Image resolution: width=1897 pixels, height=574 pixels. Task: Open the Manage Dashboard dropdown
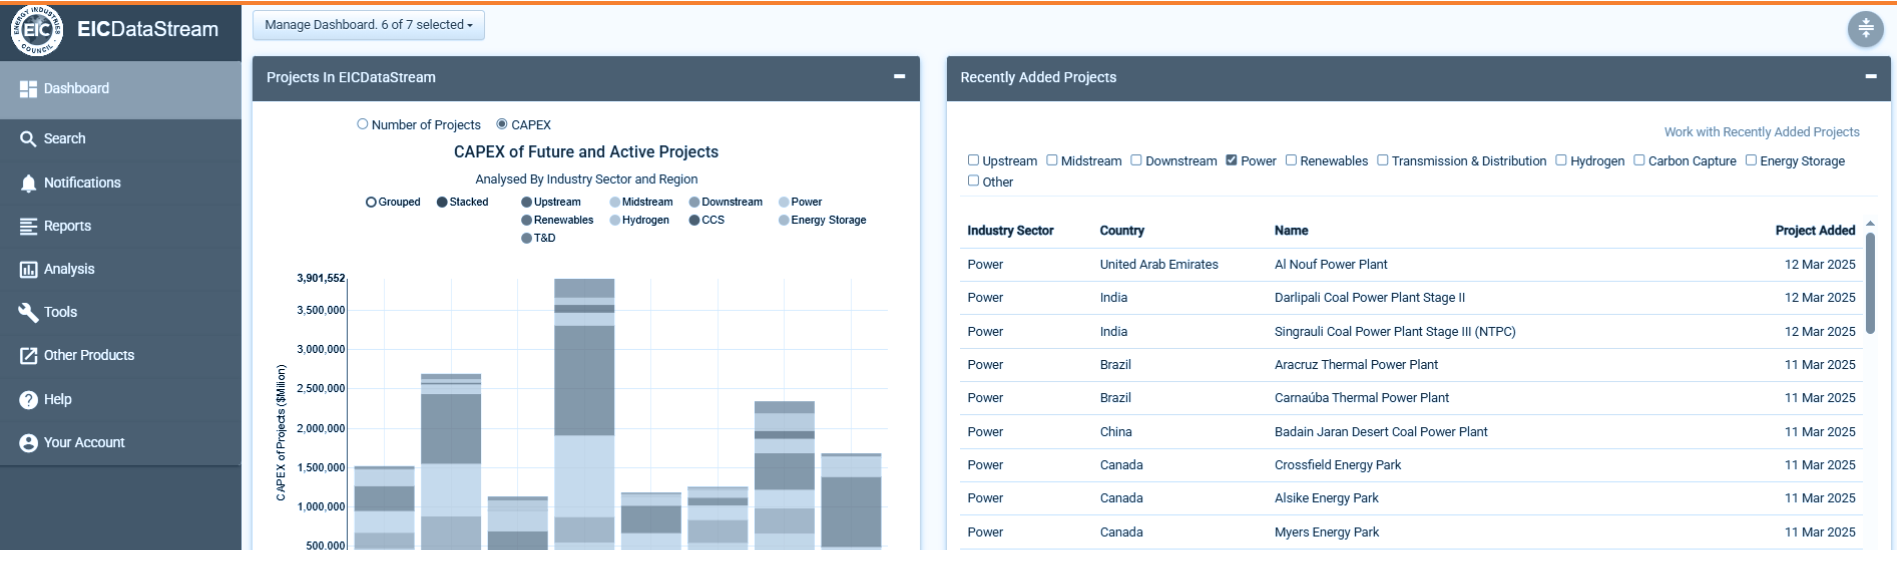pos(368,25)
